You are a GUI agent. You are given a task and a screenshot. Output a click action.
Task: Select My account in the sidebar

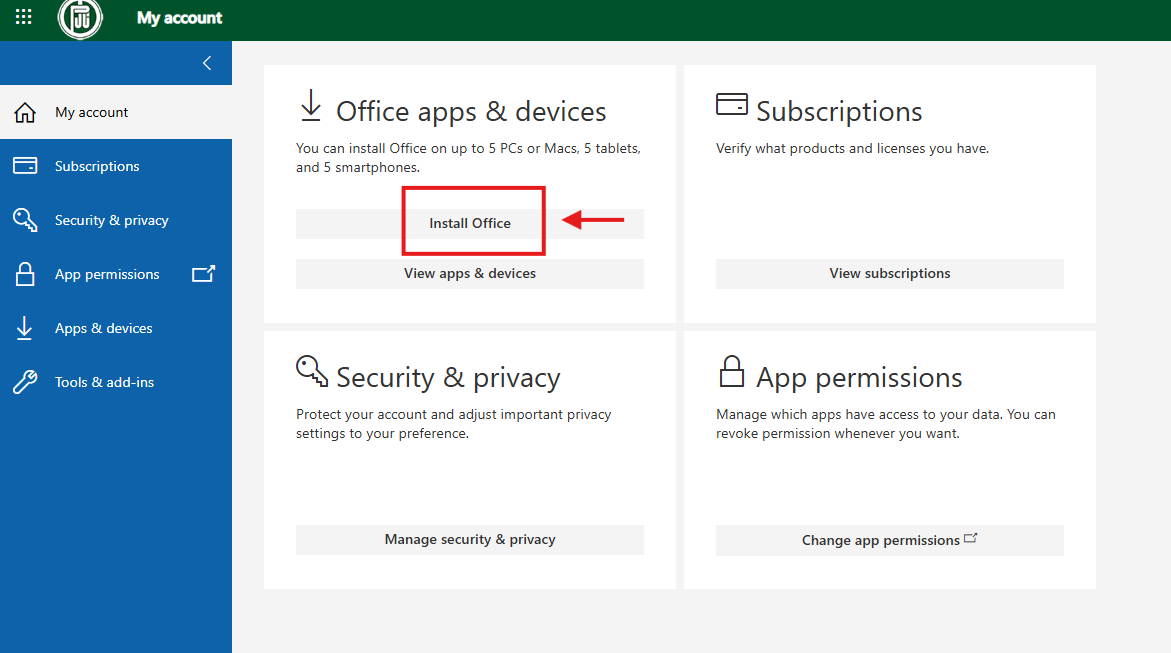(116, 112)
